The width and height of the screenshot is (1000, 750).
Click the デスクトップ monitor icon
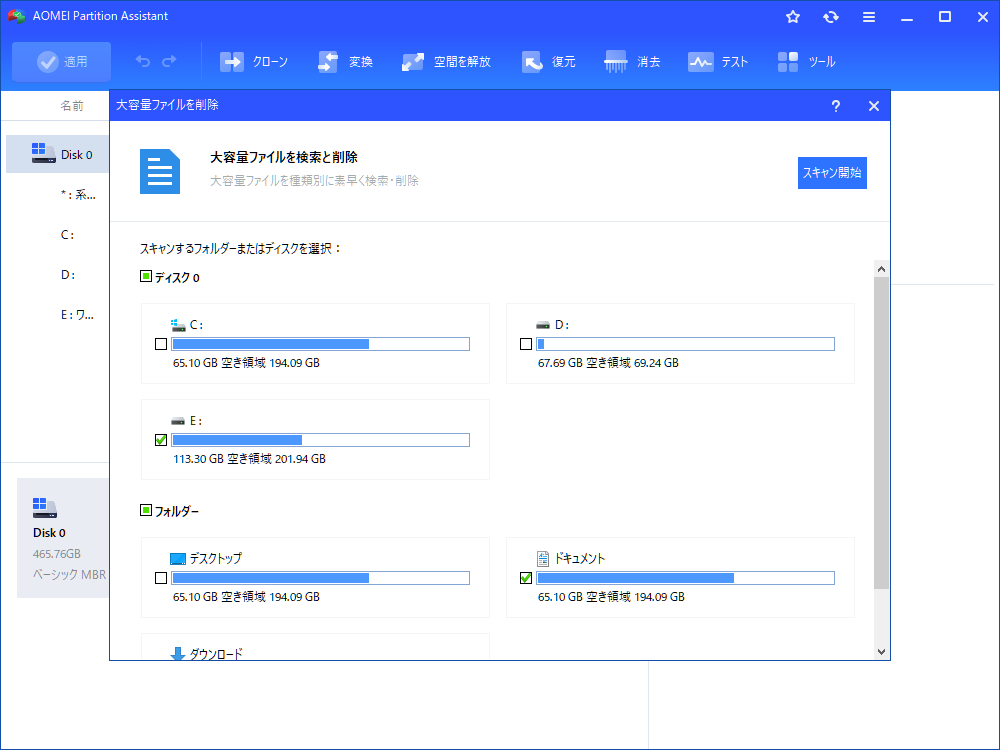pos(178,559)
